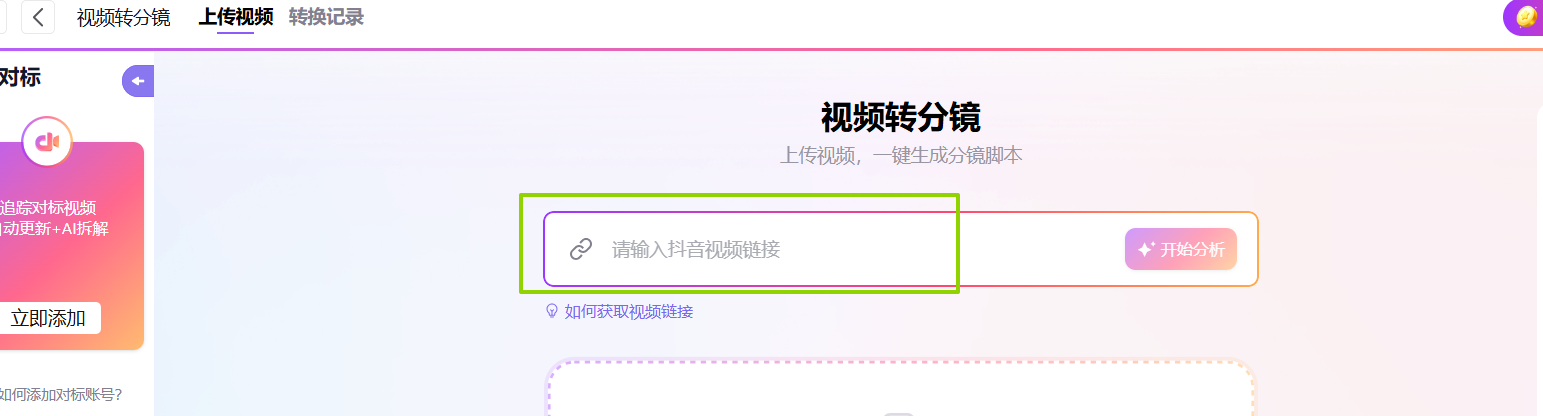Viewport: 1543px width, 416px height.
Task: Click the 对标 sidebar heading
Action: coord(20,77)
